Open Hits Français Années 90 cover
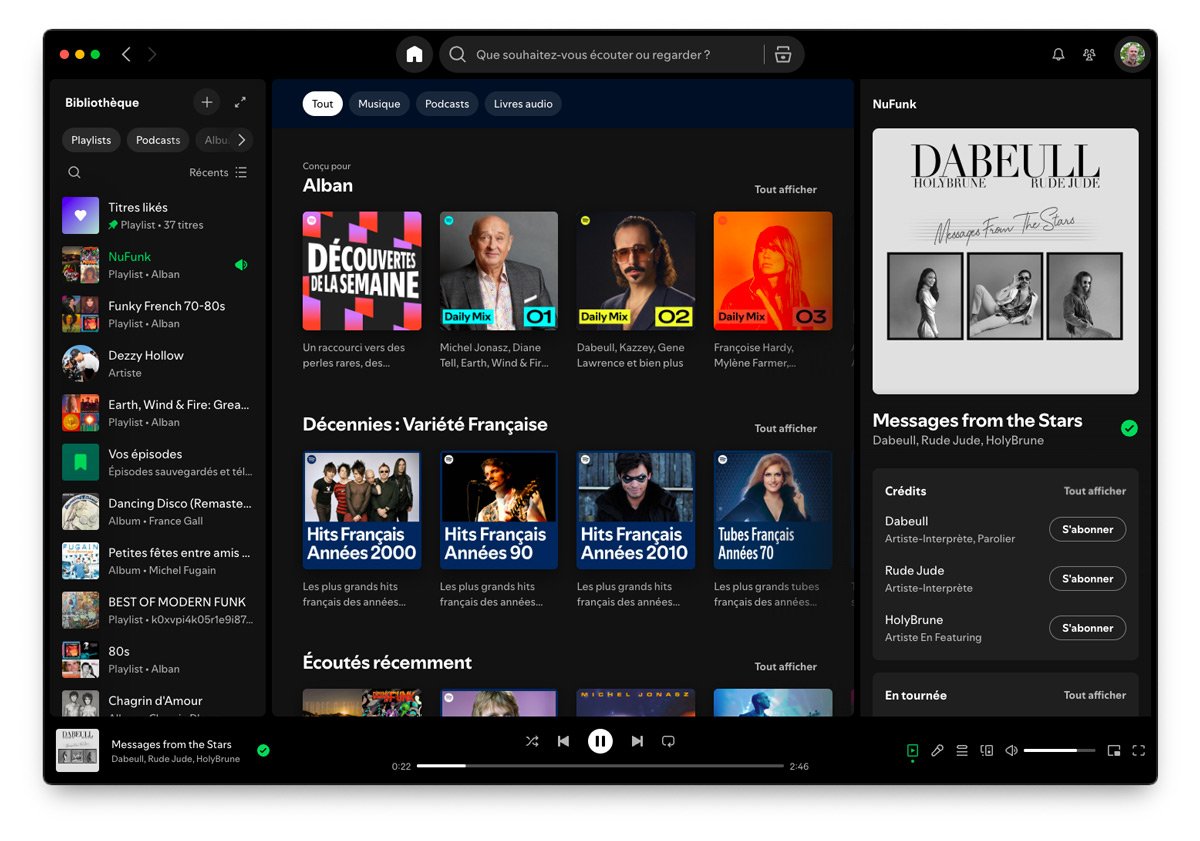This screenshot has height=841, width=1200. click(x=499, y=510)
